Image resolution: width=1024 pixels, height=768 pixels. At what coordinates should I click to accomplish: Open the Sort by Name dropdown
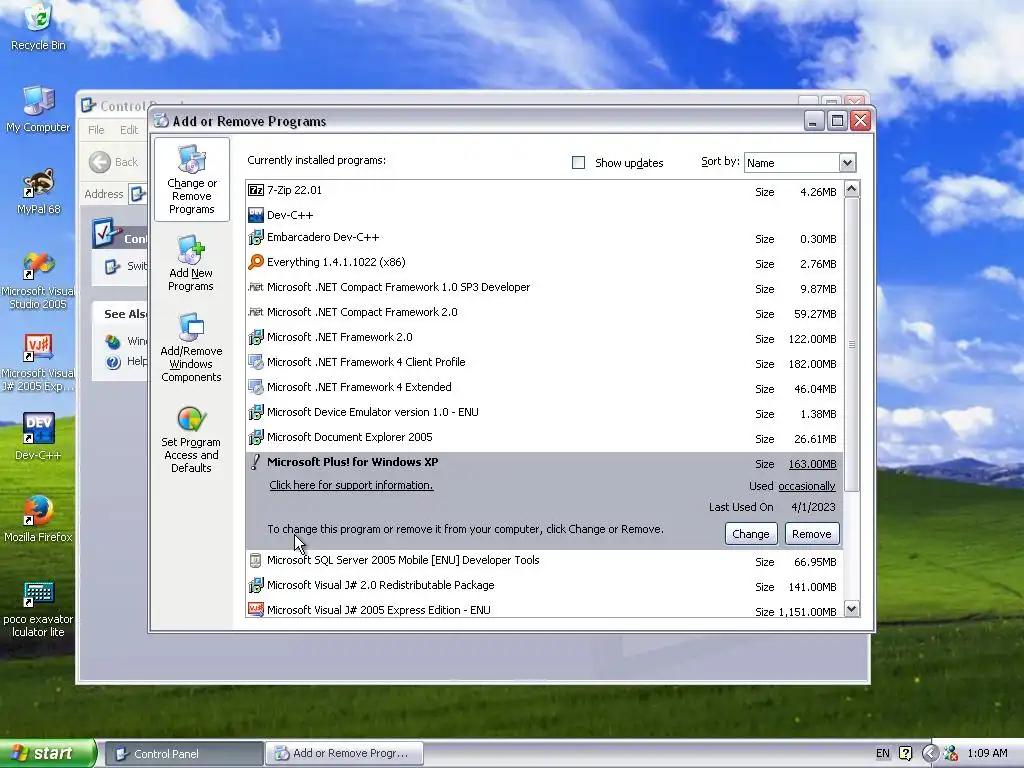click(847, 163)
